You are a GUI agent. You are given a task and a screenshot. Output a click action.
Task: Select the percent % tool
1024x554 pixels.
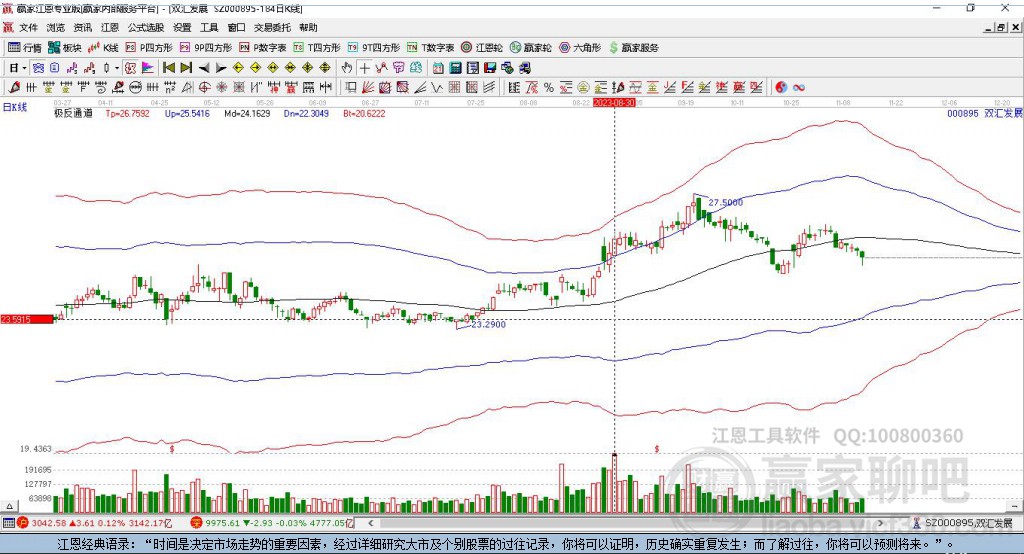pos(549,87)
